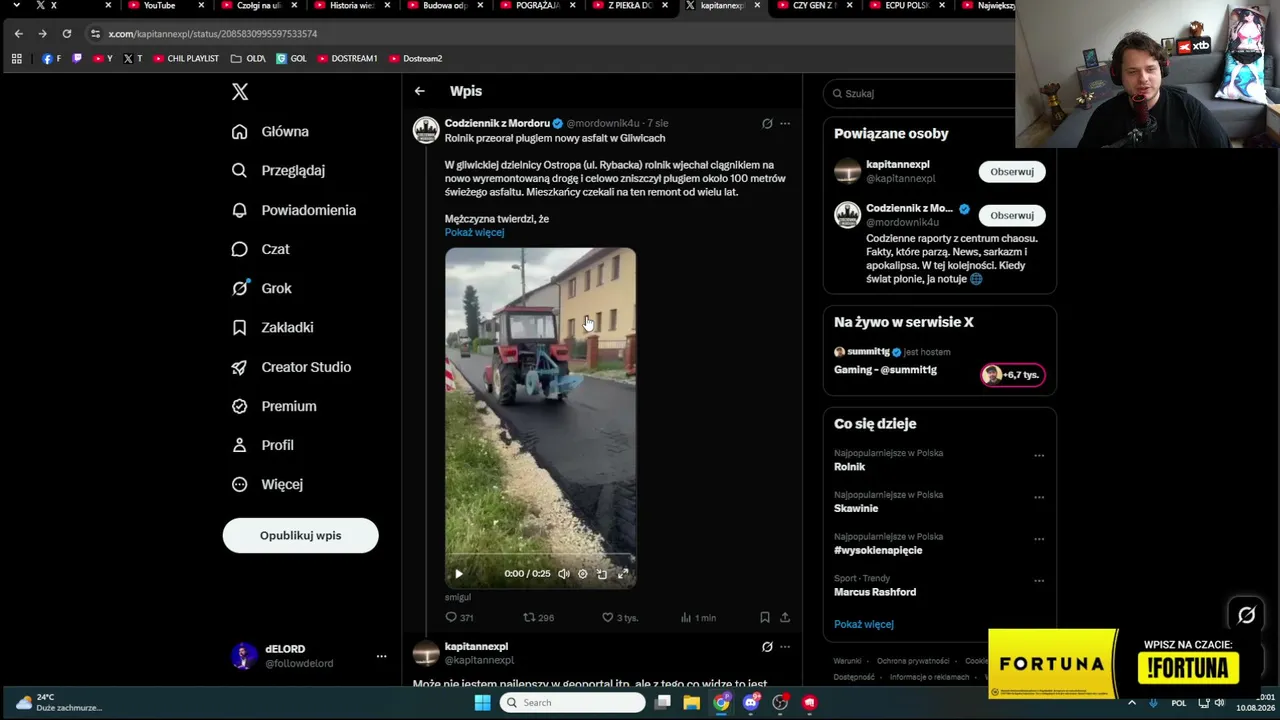Open Premium in the sidebar
1280x720 pixels.
pos(274,406)
